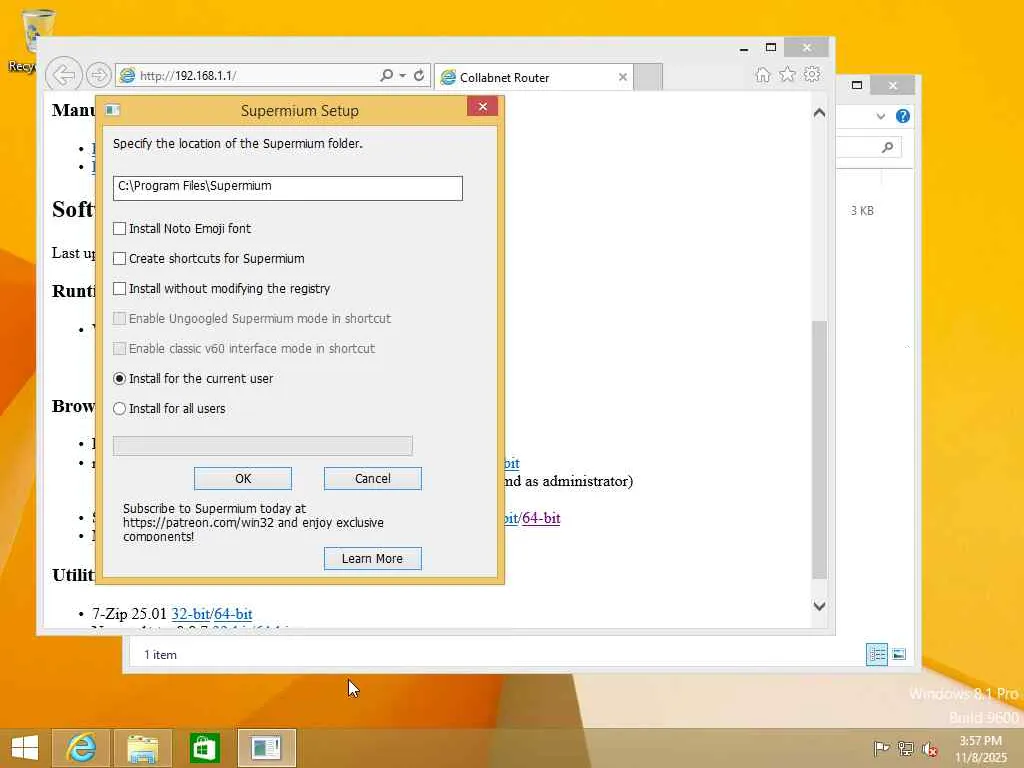Click the 1 item status text in File Explorer
The height and width of the screenshot is (768, 1024).
pyautogui.click(x=160, y=655)
